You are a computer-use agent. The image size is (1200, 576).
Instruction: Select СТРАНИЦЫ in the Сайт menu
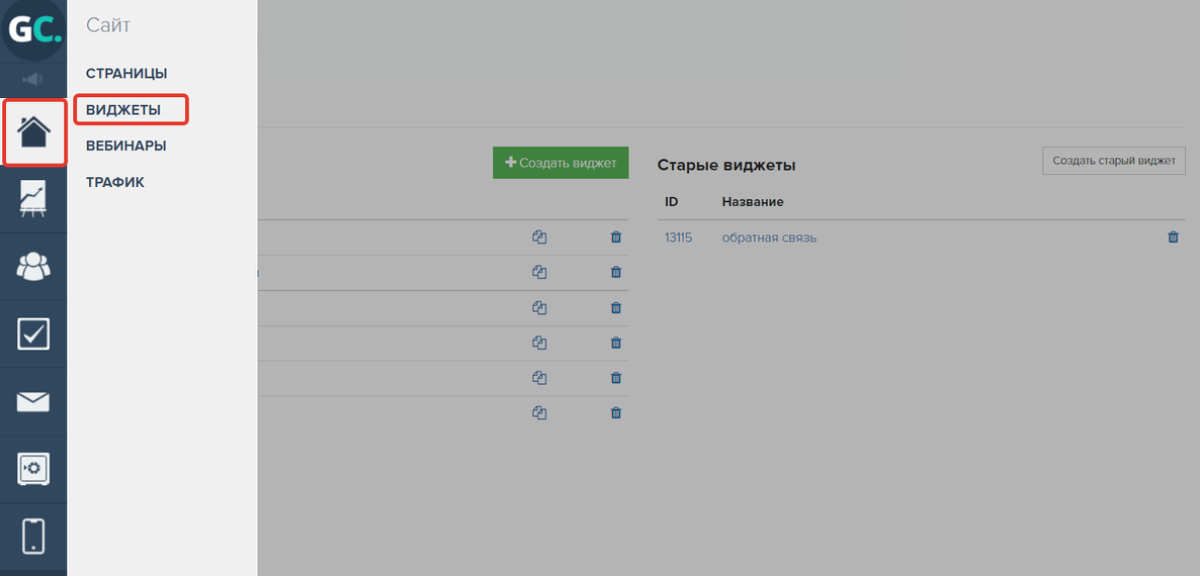pyautogui.click(x=126, y=73)
